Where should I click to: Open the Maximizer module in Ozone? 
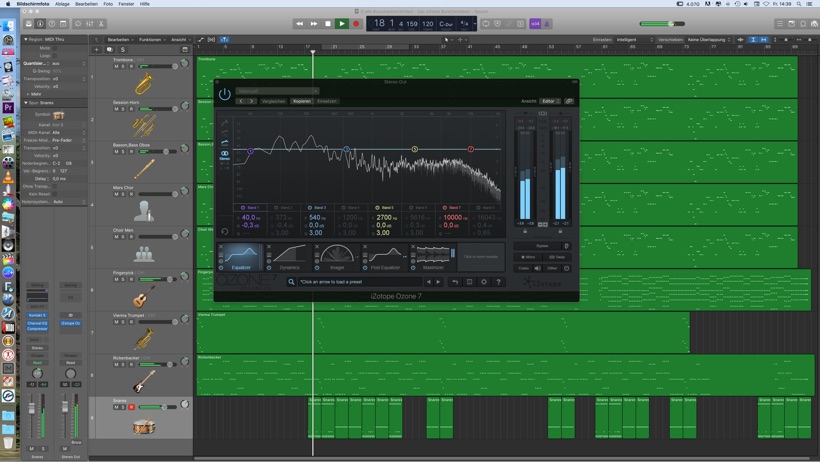click(433, 257)
